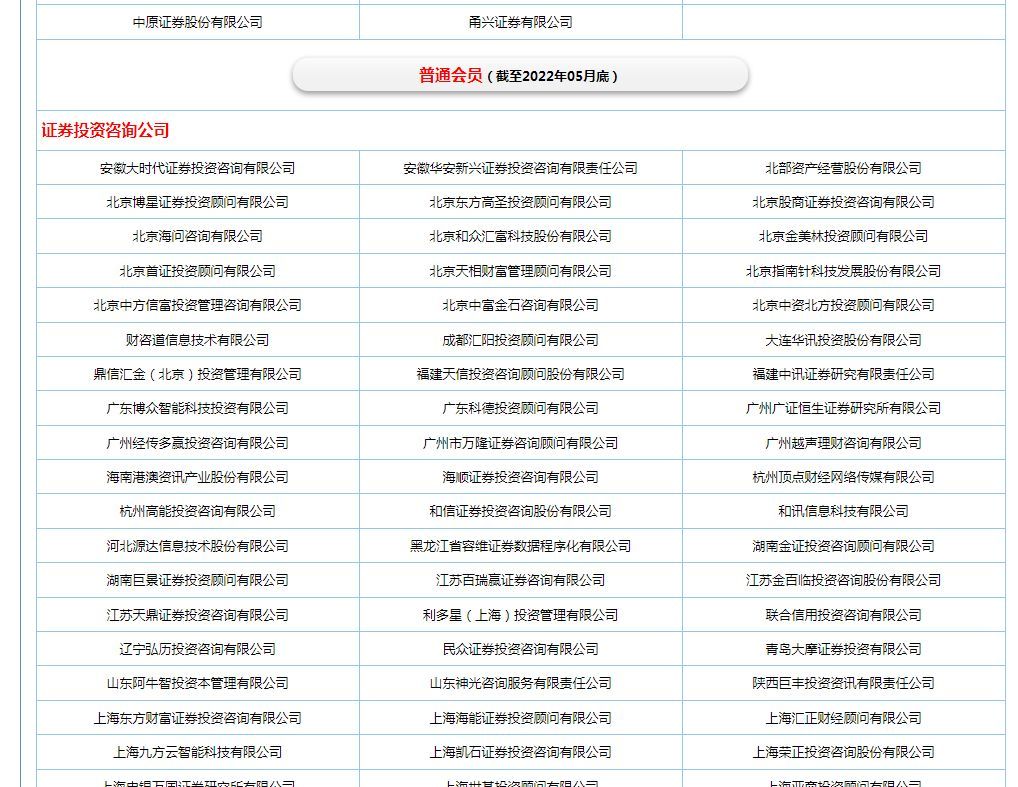Click 北京中资北方投资顾问有限公司
1018x787 pixels.
pos(843,305)
